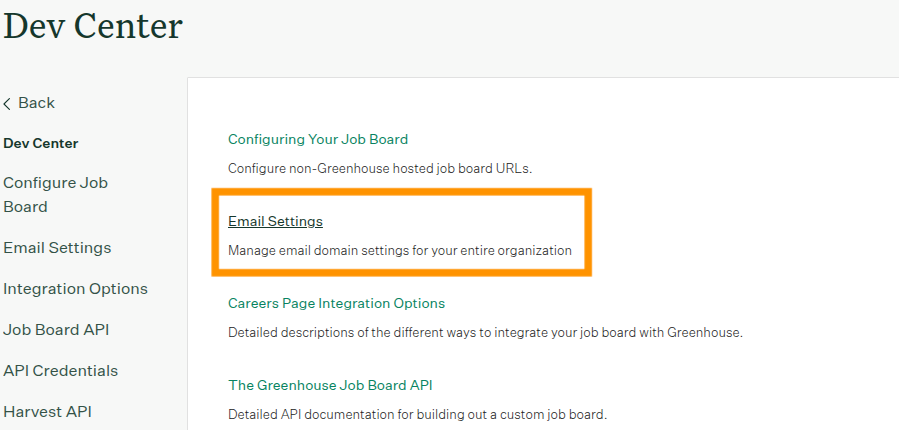The height and width of the screenshot is (430, 899).
Task: Open Email Settings from left sidebar
Action: [57, 247]
